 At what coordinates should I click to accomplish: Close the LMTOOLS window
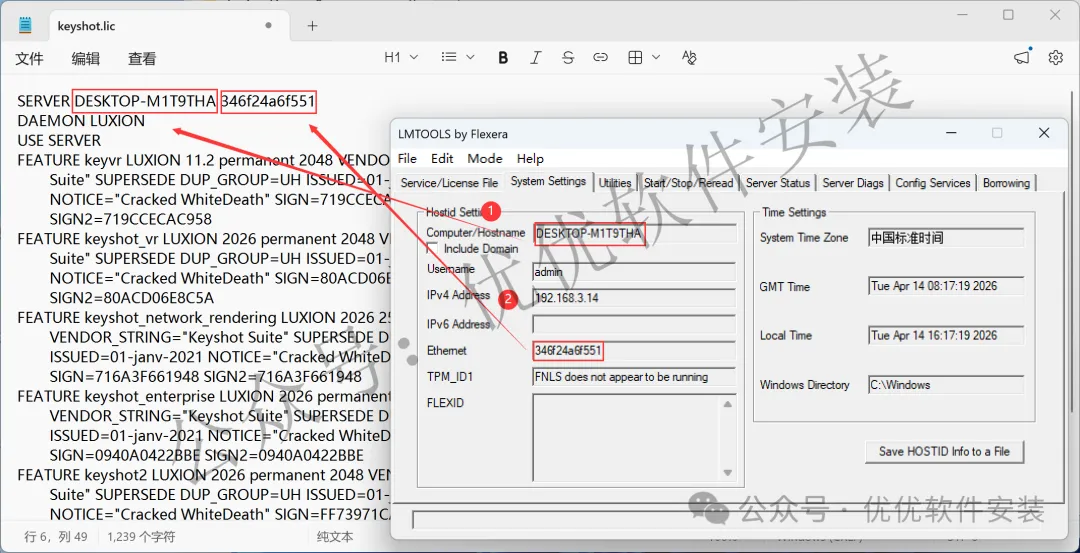(1043, 133)
